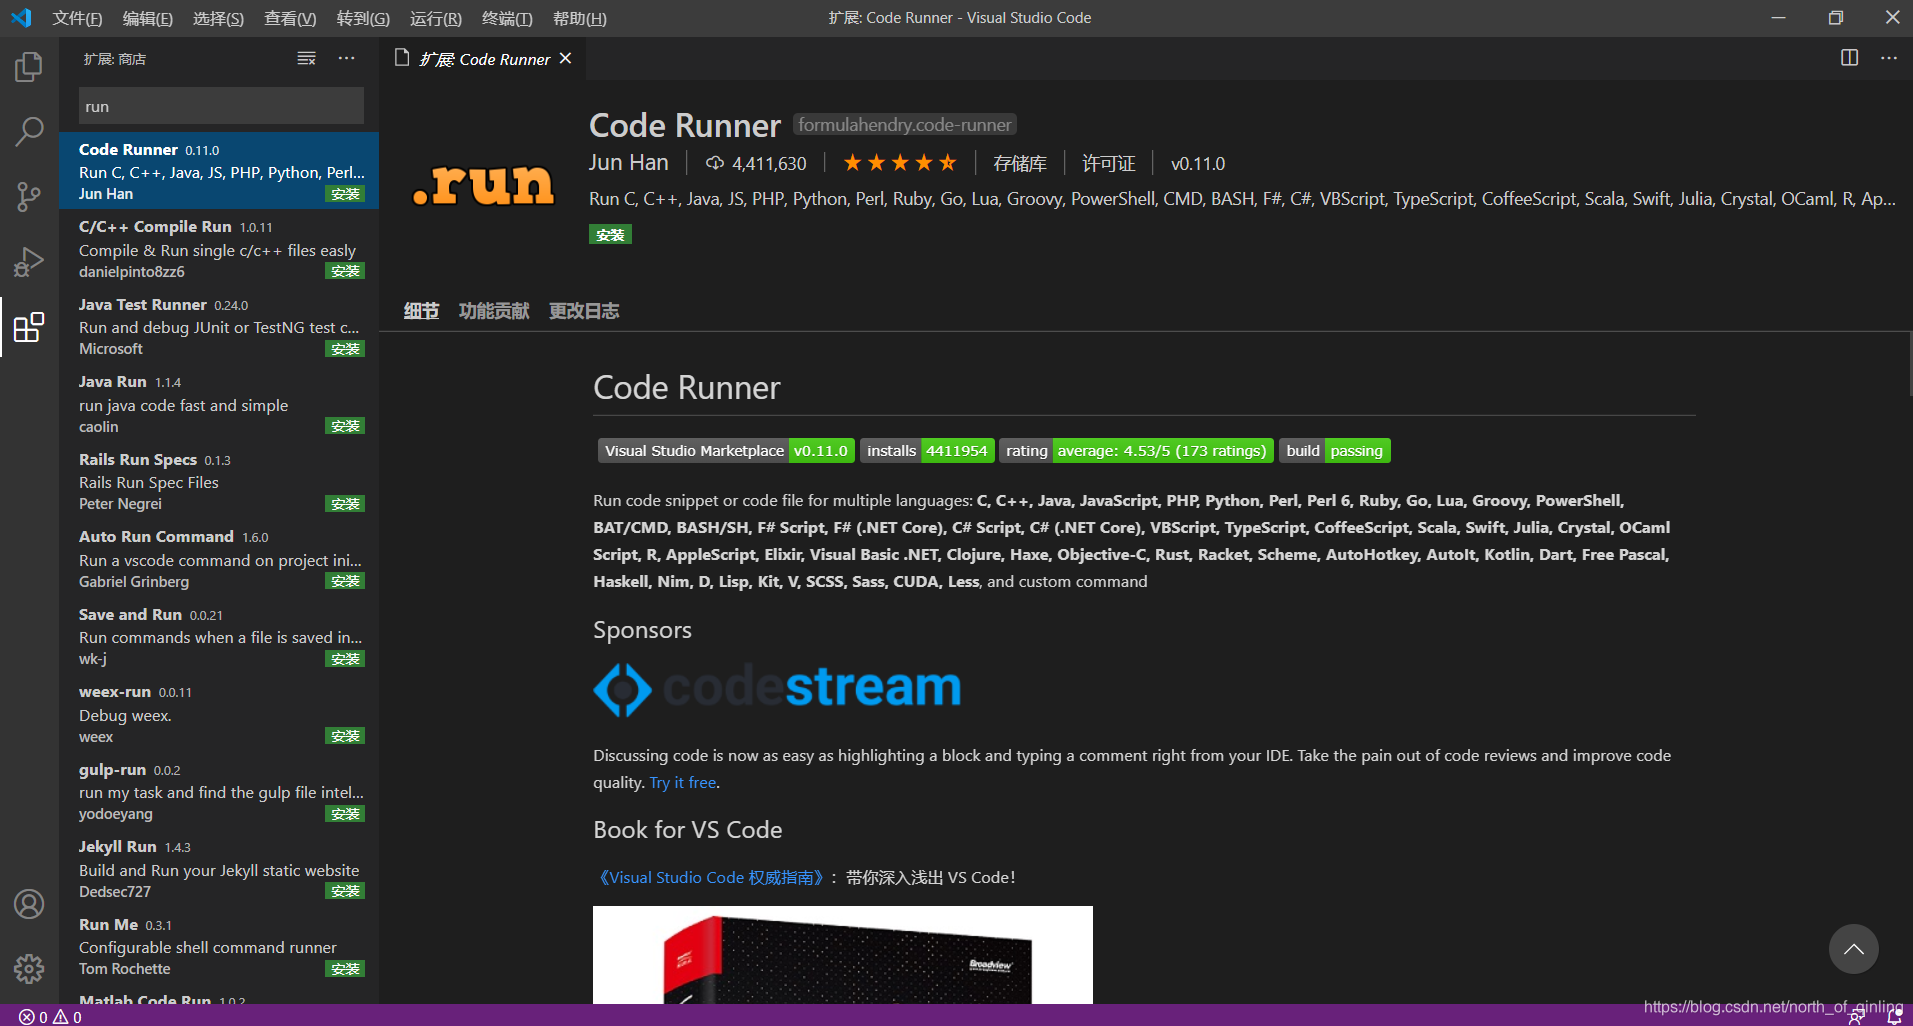Install Jekyll Run extension
This screenshot has width=1913, height=1026.
click(x=345, y=891)
